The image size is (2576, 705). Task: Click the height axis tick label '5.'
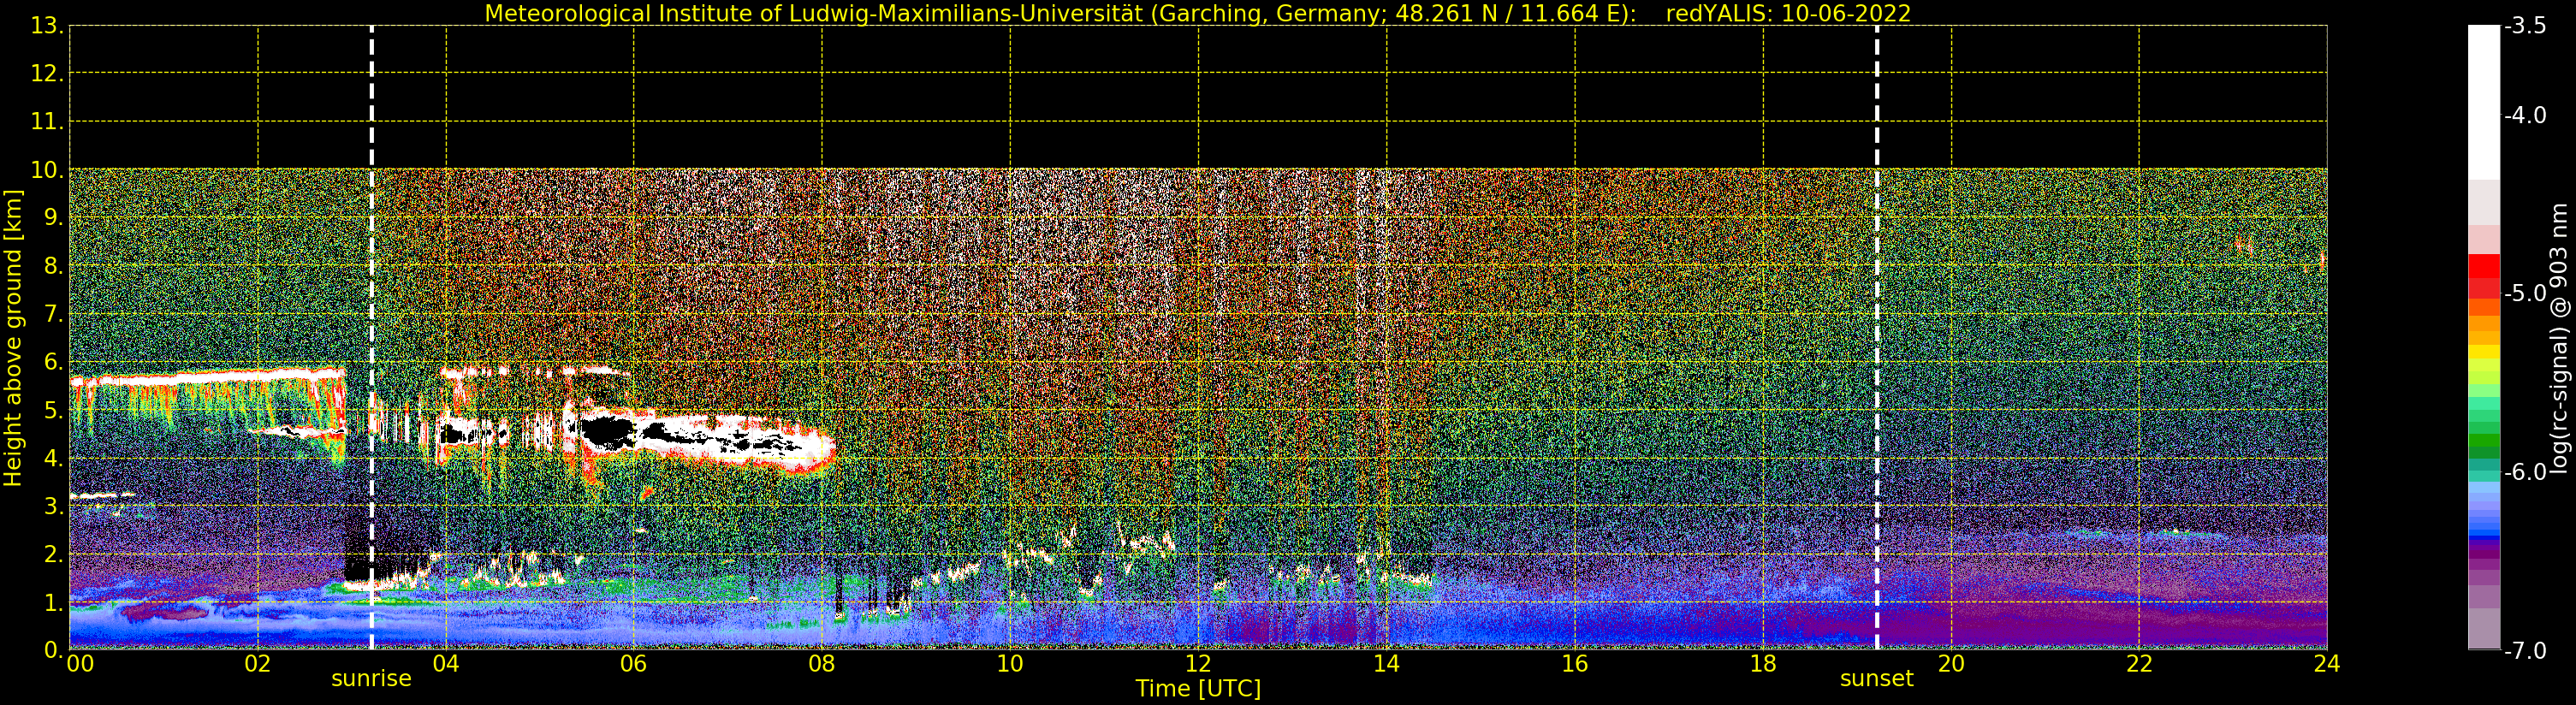click(54, 410)
